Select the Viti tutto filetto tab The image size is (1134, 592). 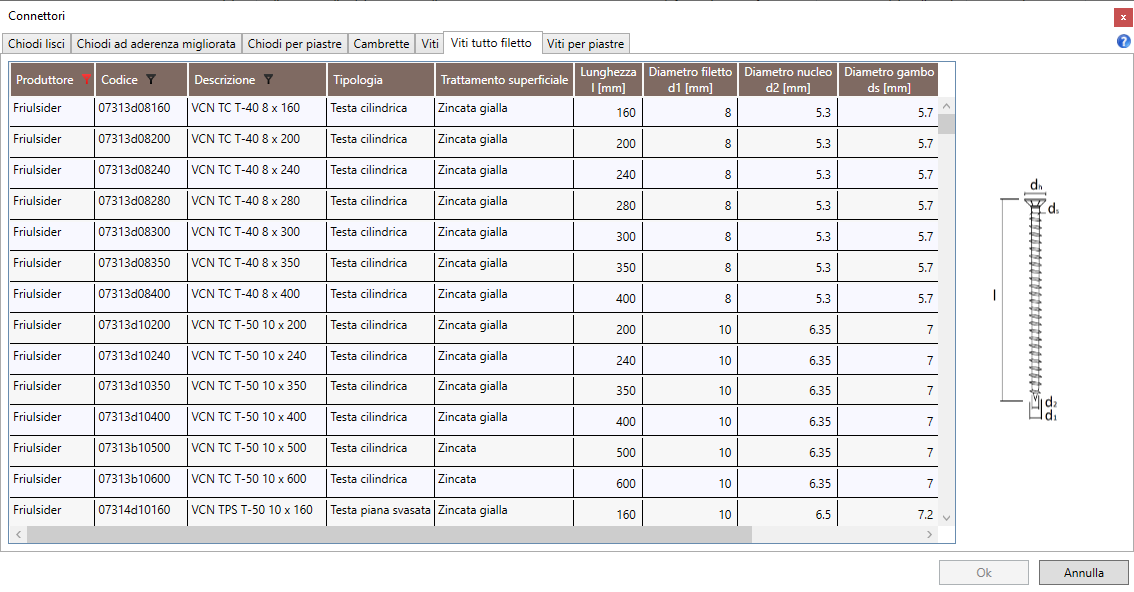coord(491,43)
